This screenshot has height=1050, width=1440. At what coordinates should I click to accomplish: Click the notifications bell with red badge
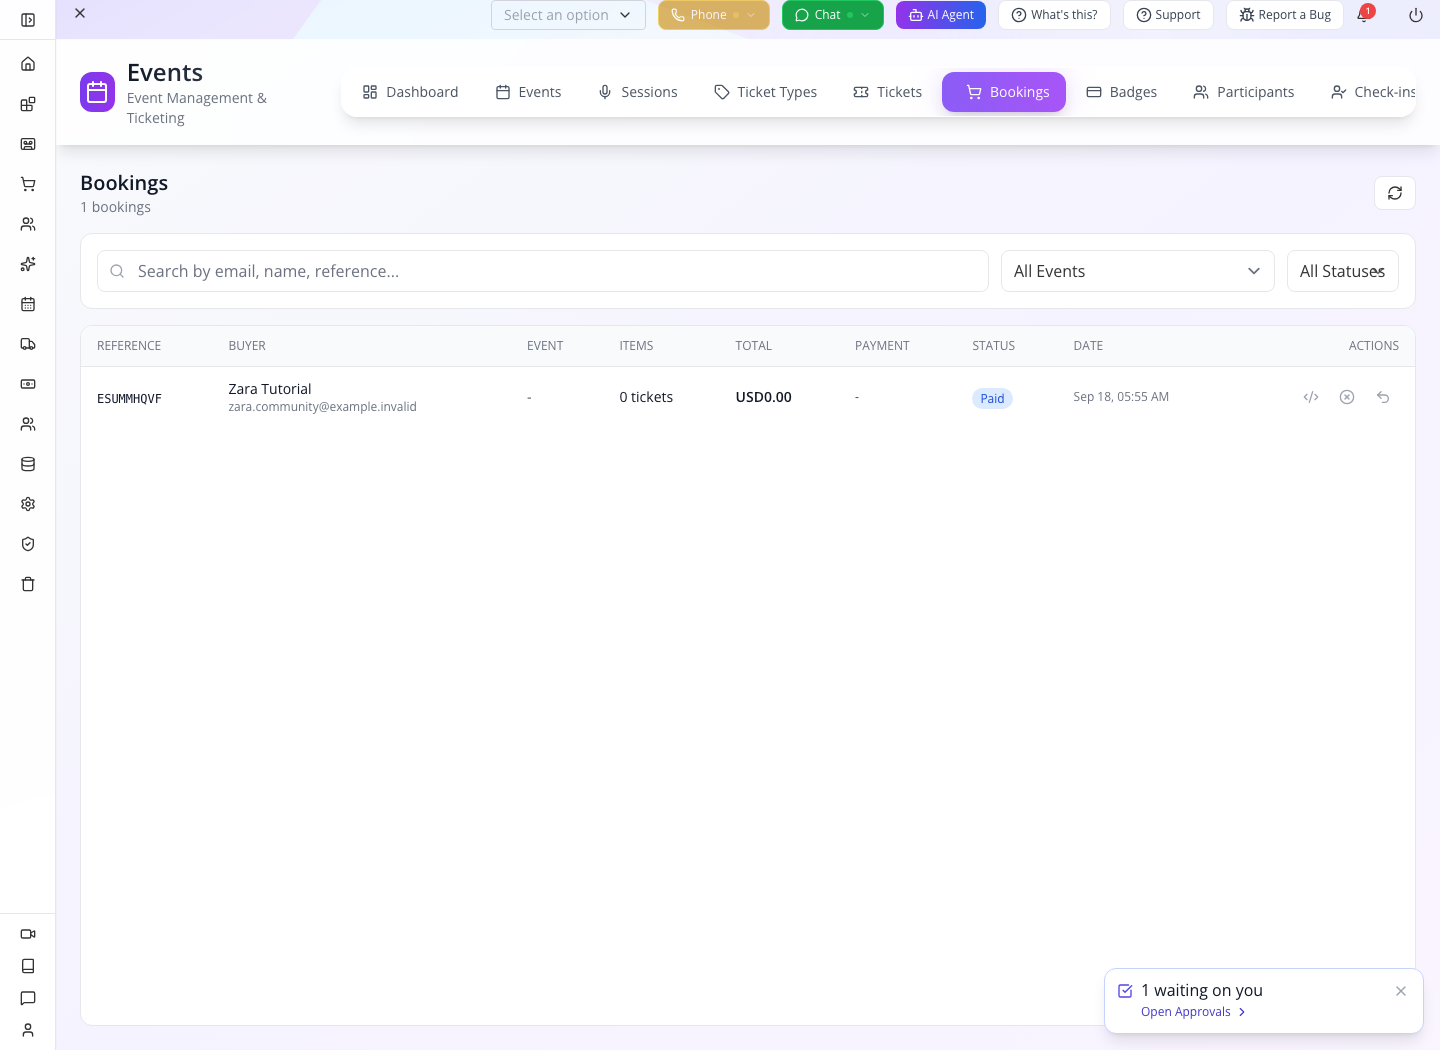tap(1363, 15)
